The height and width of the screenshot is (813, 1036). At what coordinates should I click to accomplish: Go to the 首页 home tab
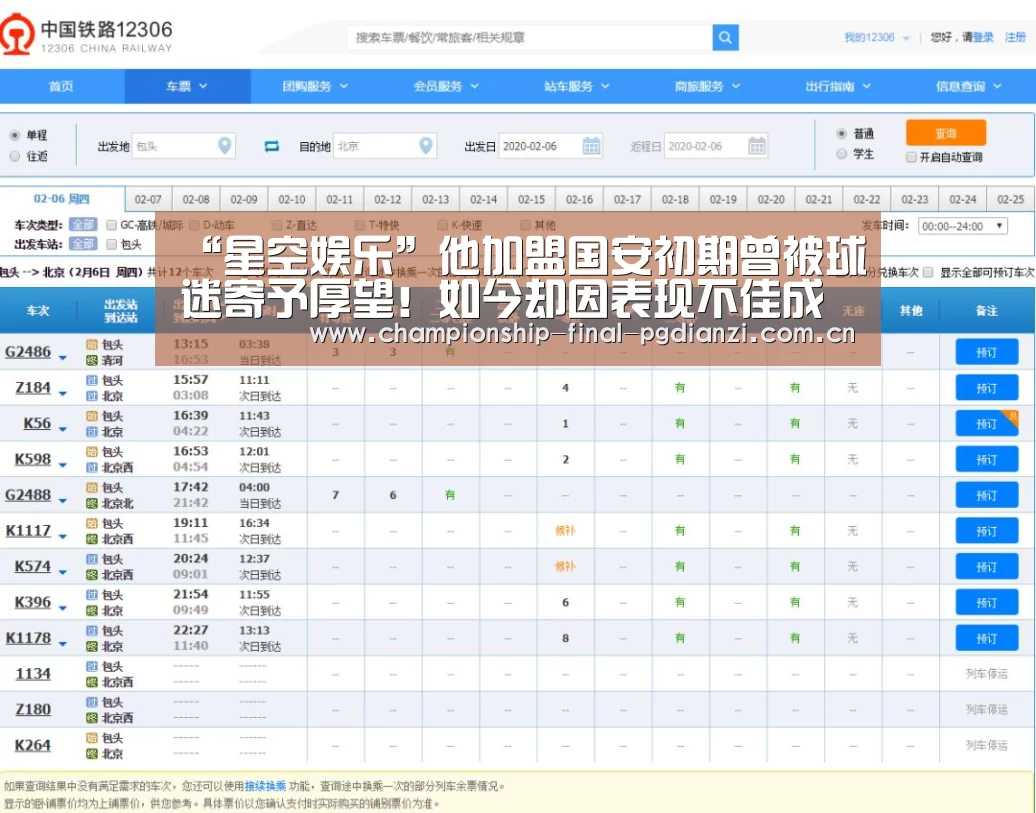pos(61,86)
